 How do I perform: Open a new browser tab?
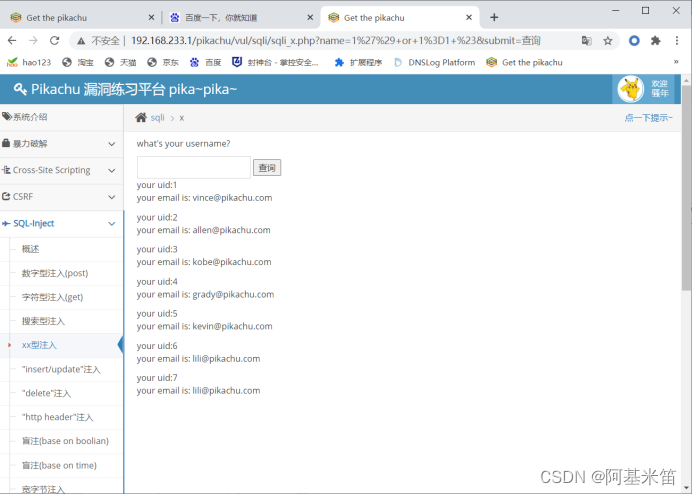point(494,17)
